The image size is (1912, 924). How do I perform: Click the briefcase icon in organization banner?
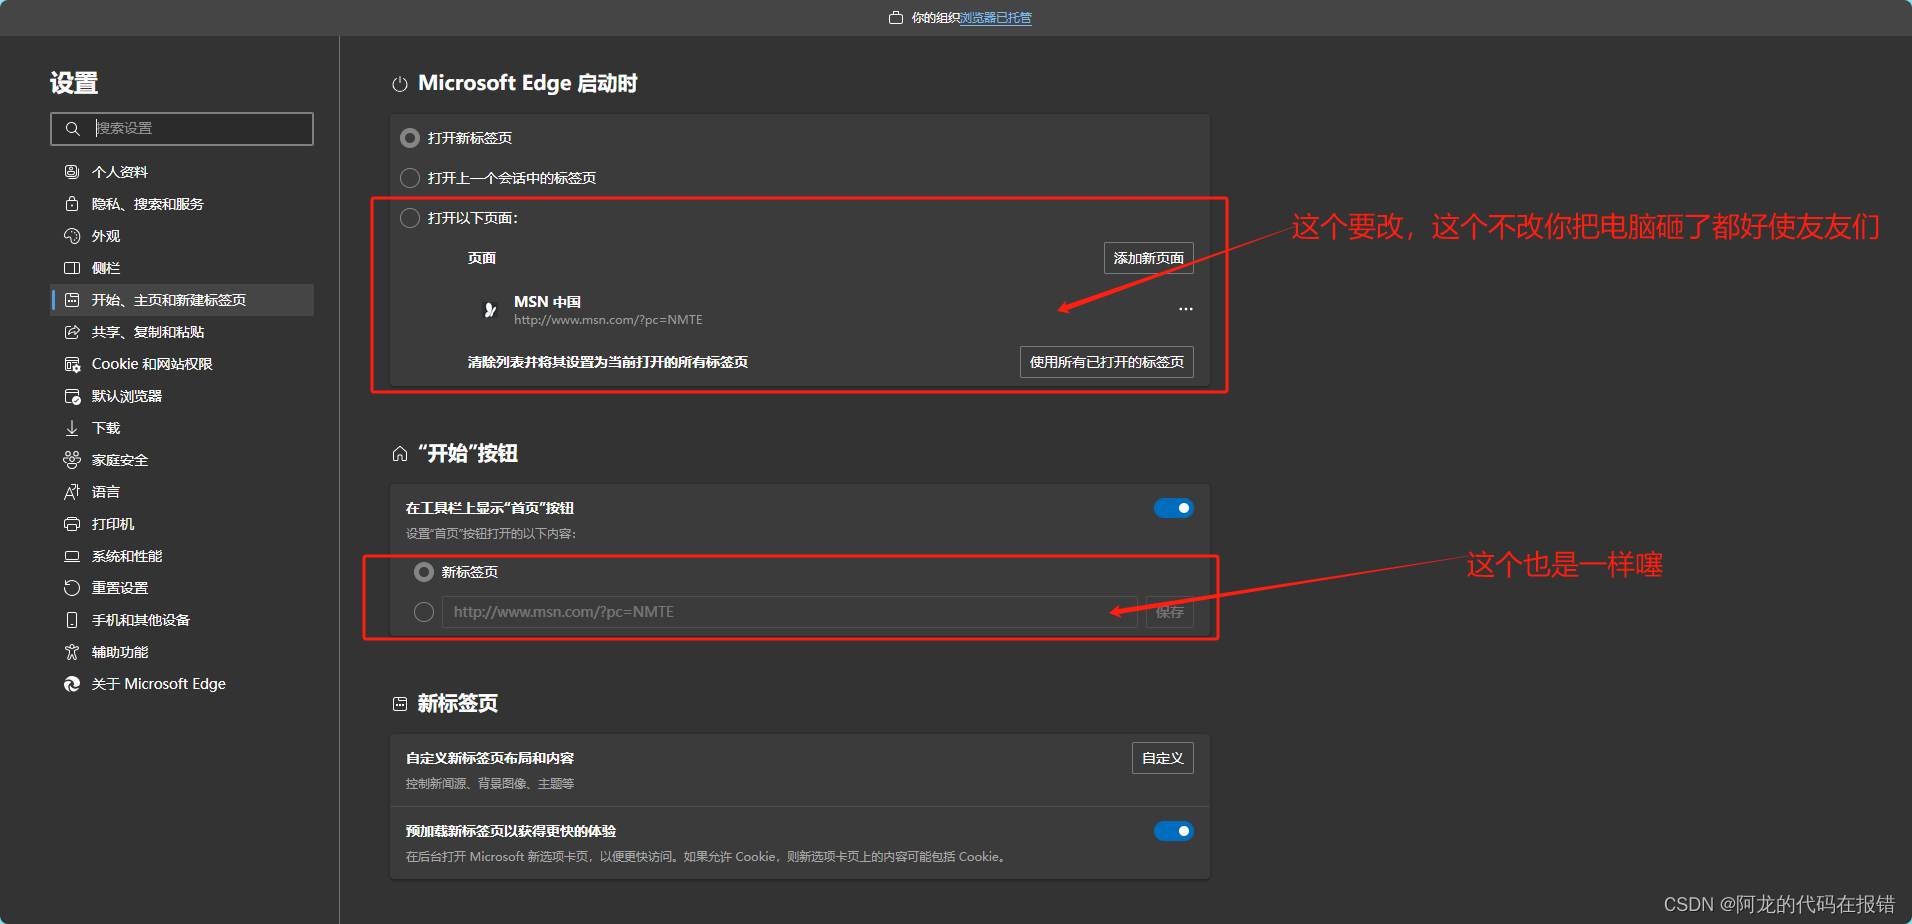click(896, 18)
